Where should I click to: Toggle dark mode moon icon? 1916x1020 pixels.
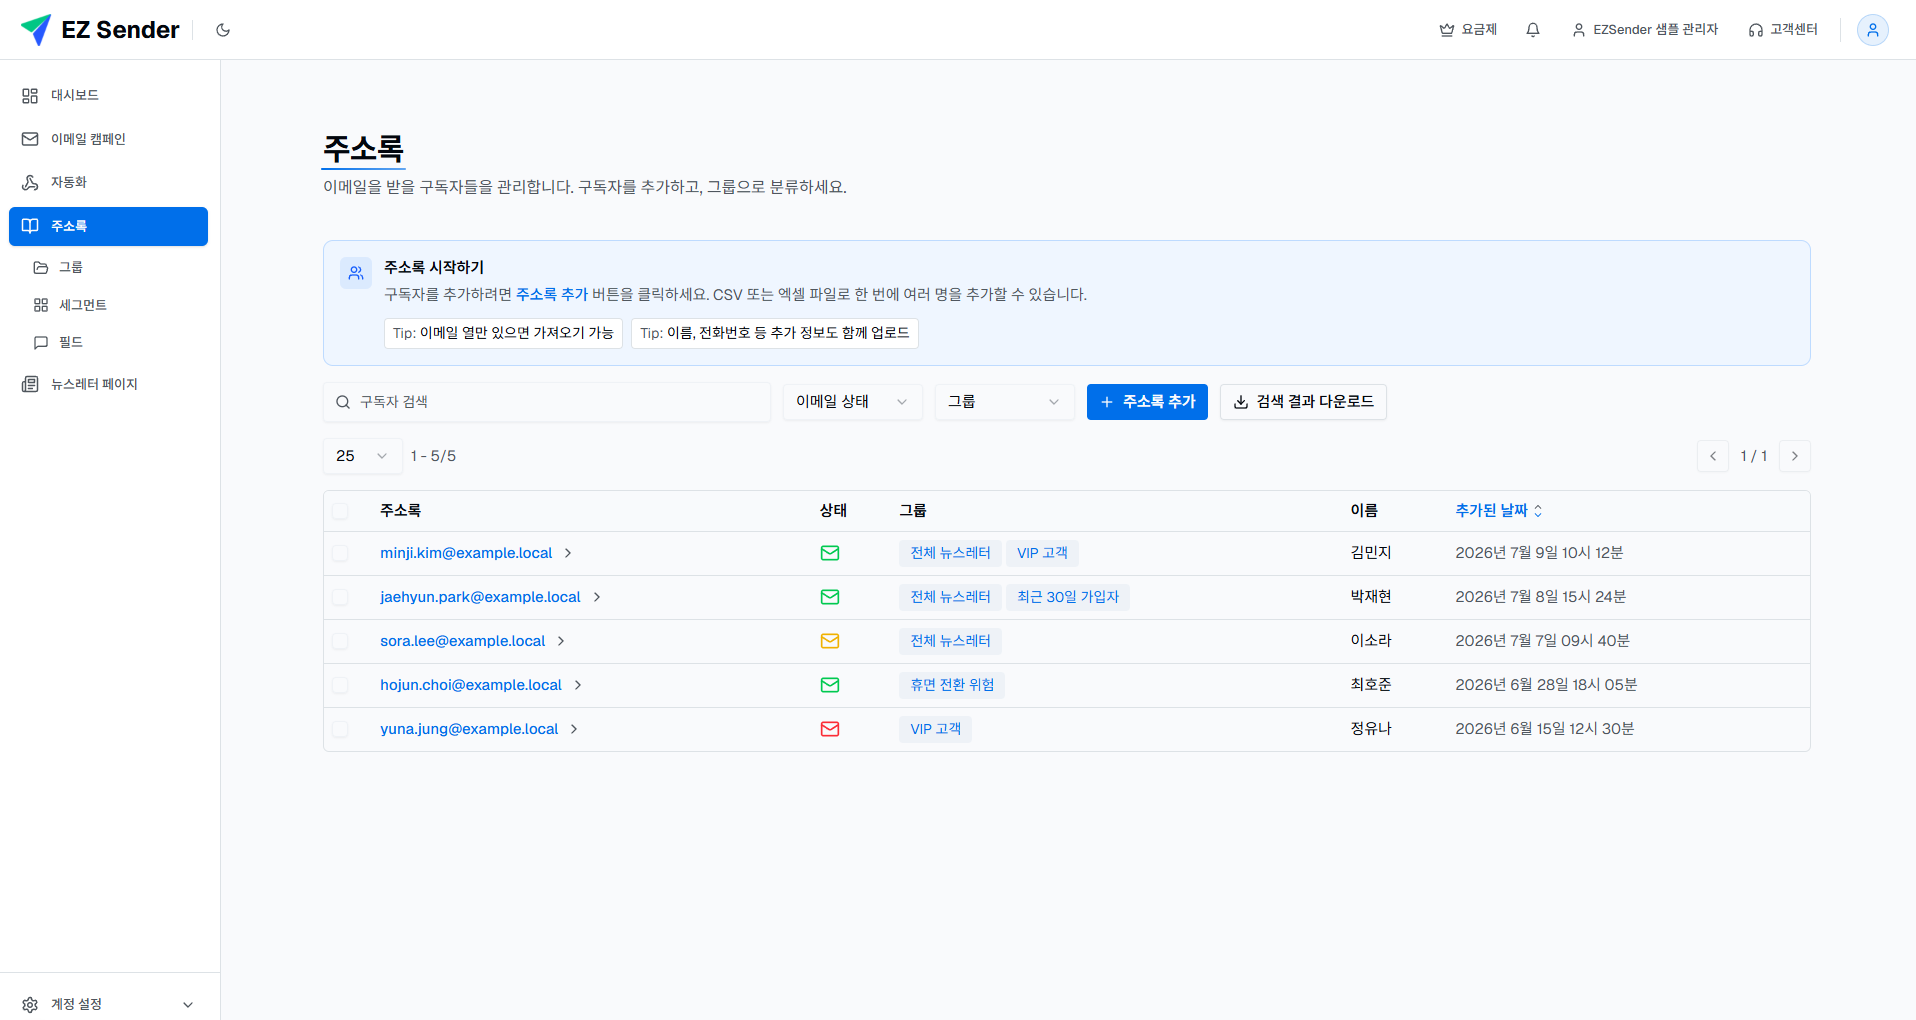point(223,30)
